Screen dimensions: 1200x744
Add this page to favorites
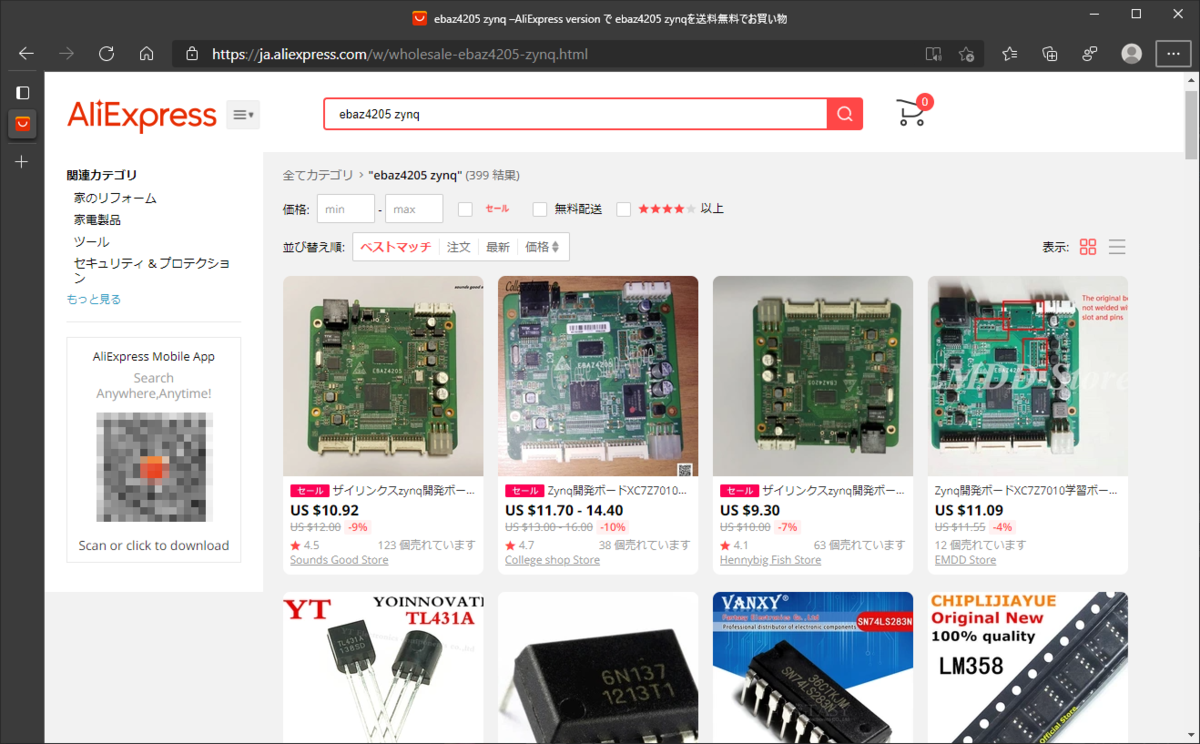966,54
